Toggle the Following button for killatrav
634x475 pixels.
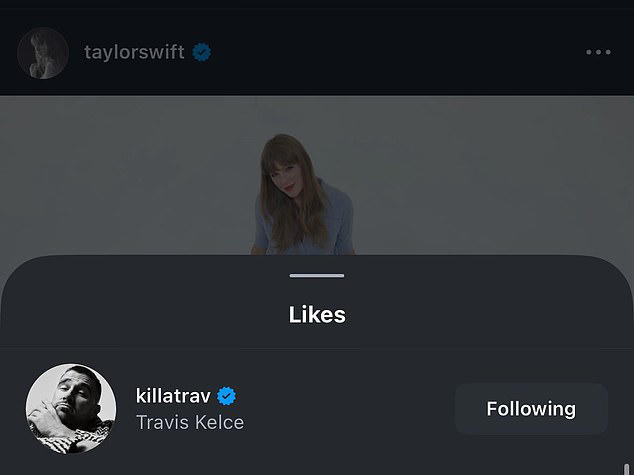[x=531, y=408]
